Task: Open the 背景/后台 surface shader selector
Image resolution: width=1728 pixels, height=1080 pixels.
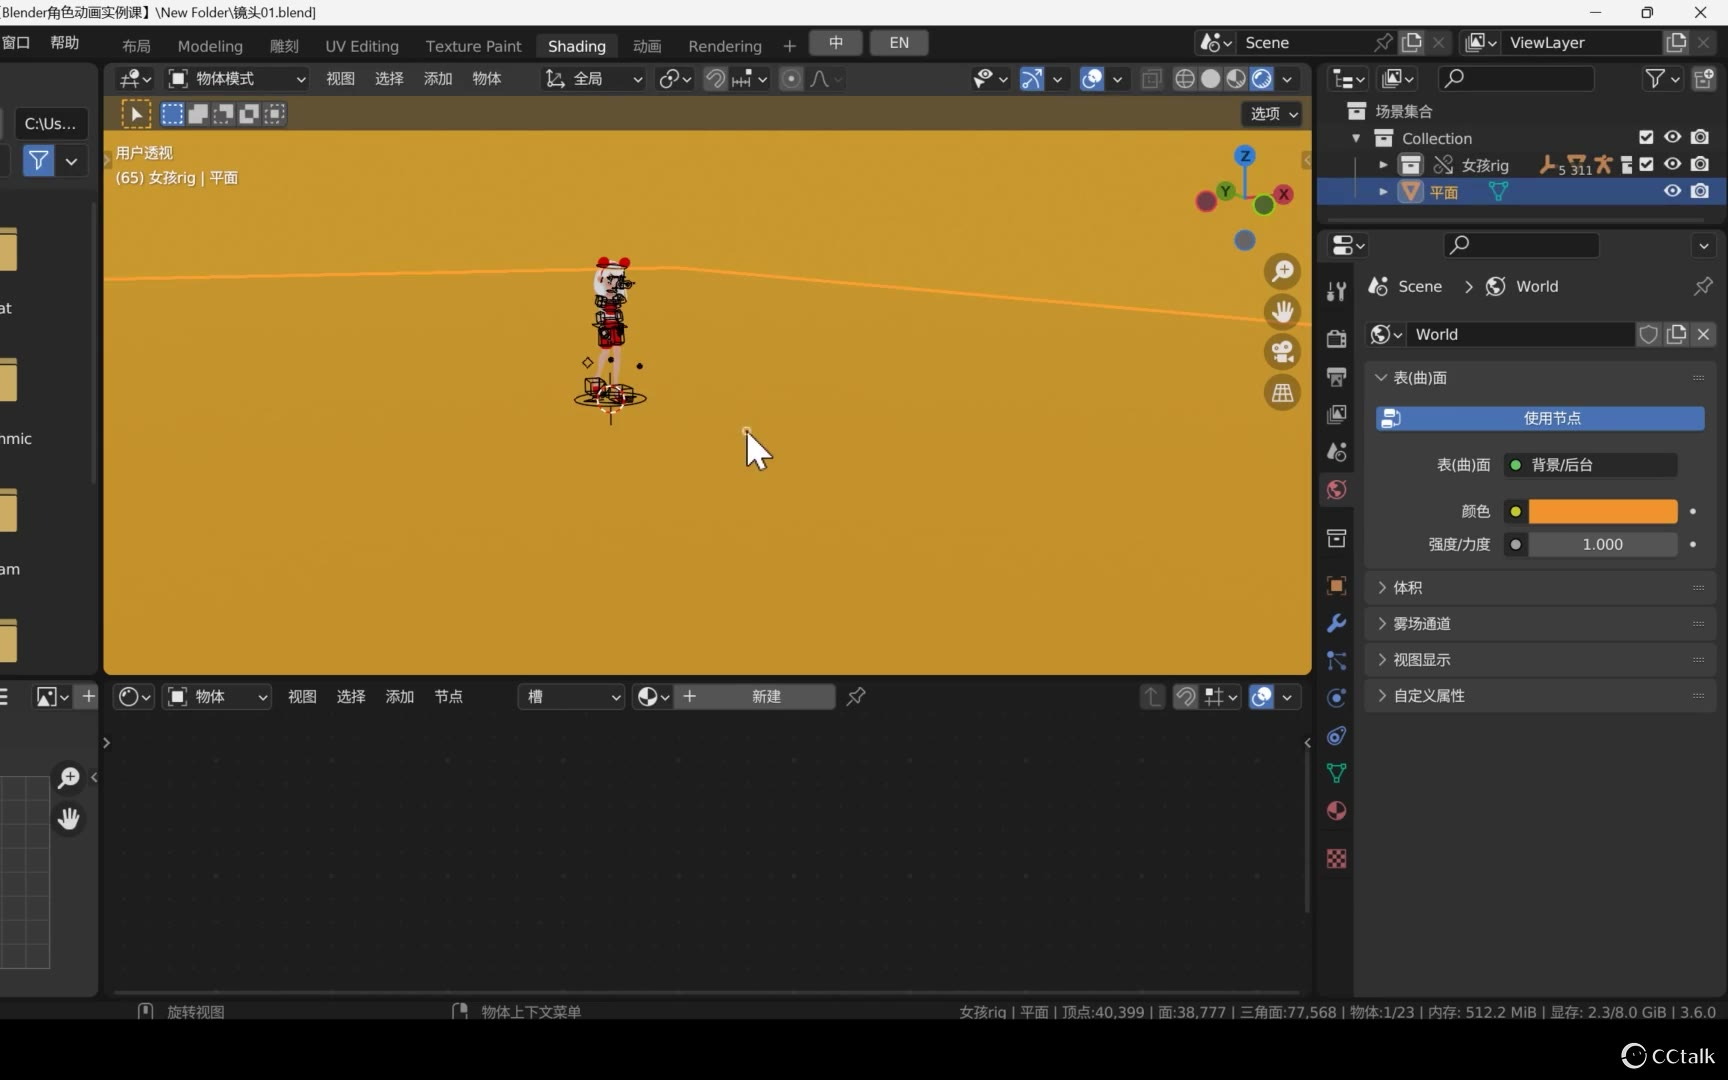Action: point(1591,465)
